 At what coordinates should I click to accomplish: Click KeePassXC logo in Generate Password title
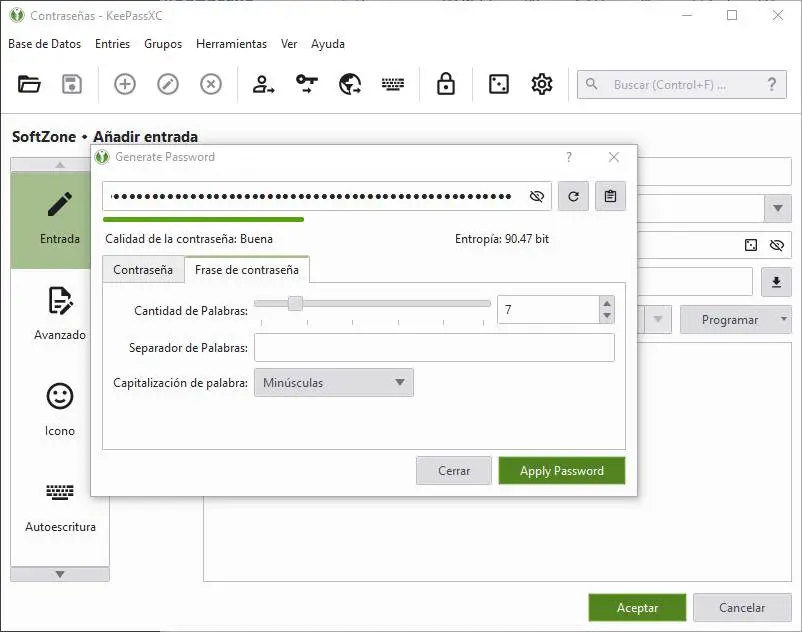102,157
